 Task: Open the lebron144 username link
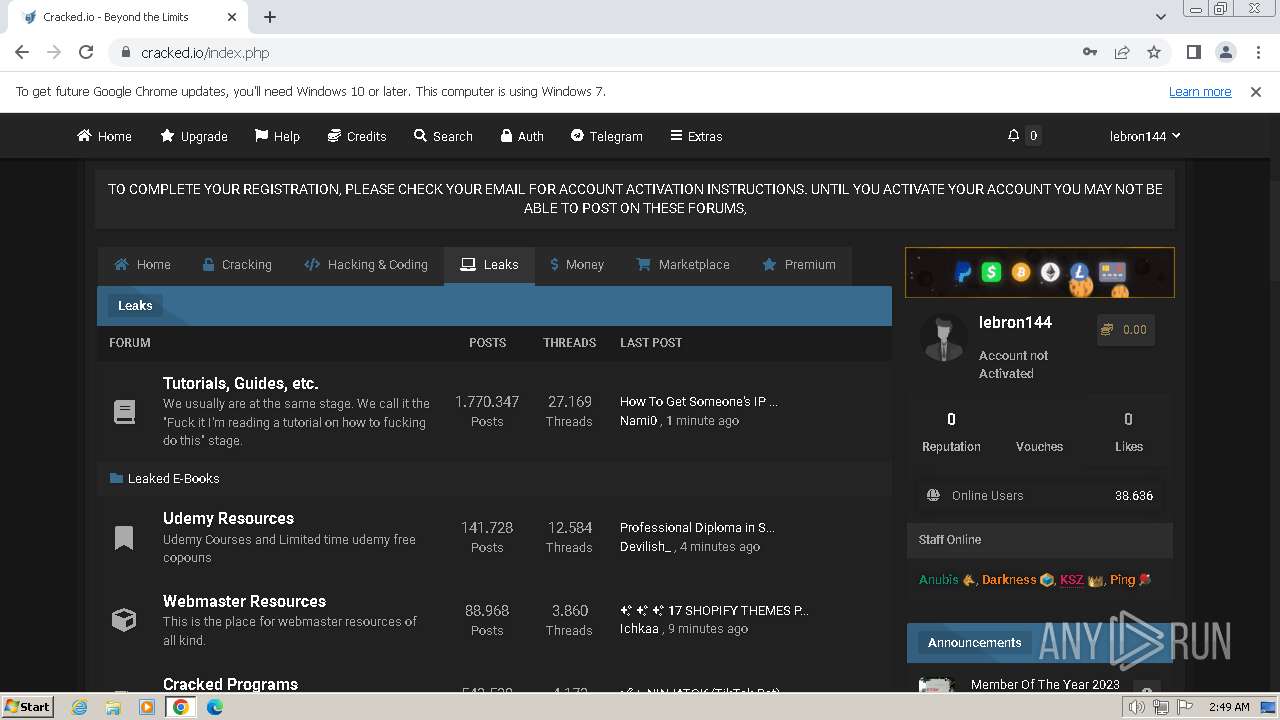(1015, 322)
